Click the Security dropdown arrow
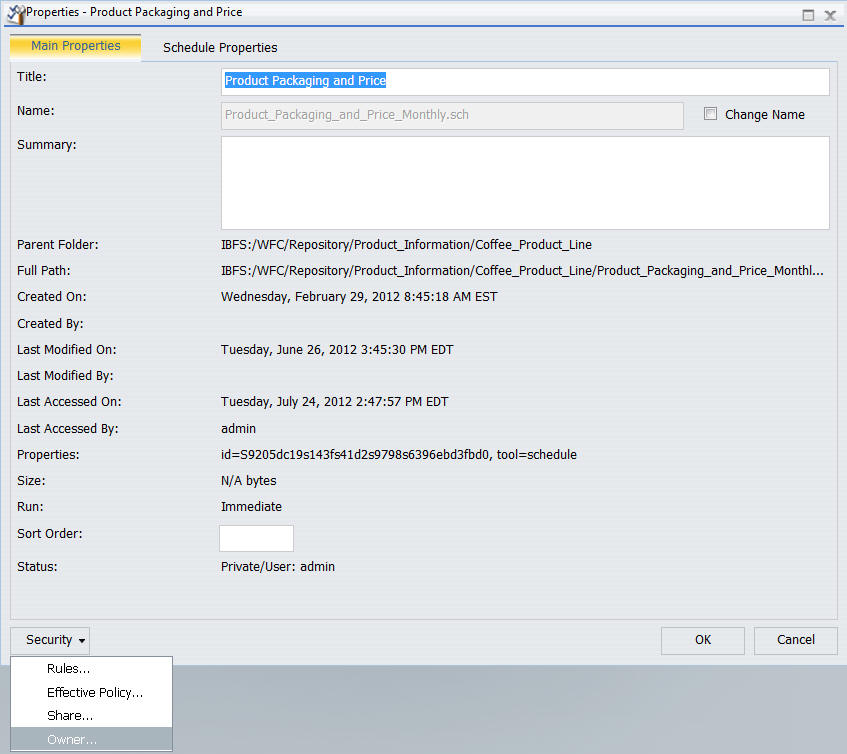 (82, 641)
